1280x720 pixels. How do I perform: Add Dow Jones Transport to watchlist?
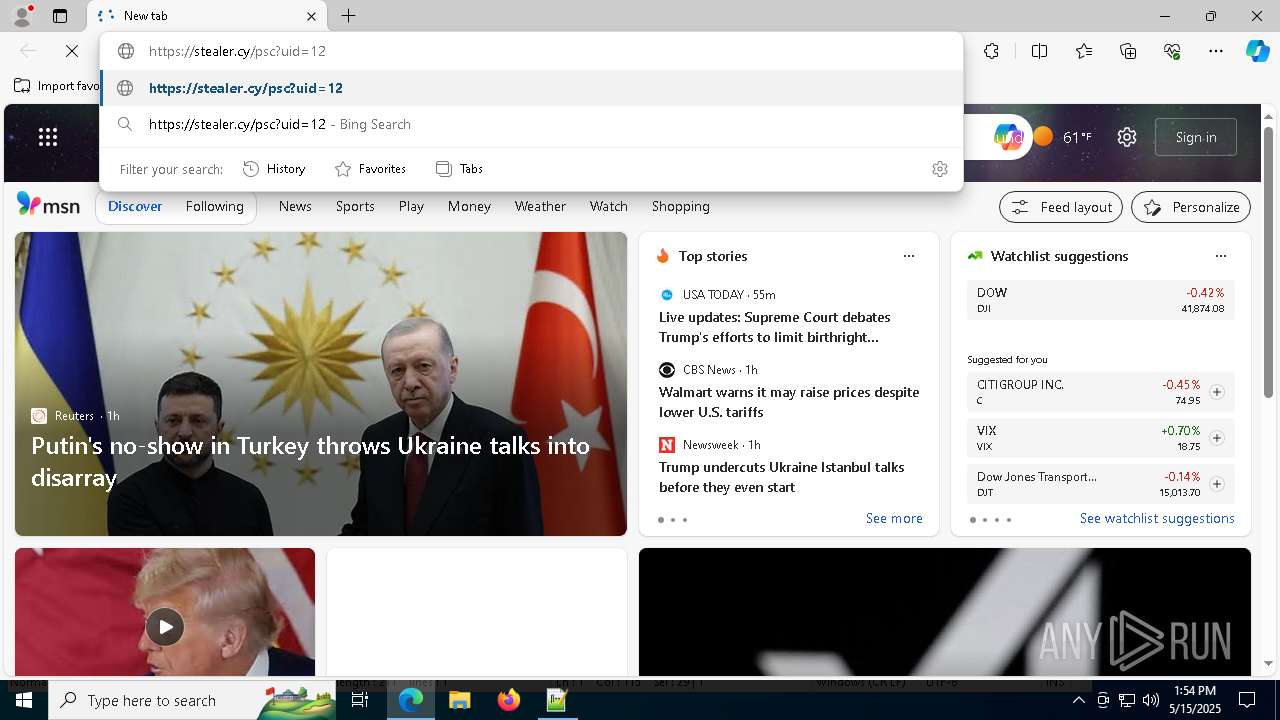point(1216,484)
